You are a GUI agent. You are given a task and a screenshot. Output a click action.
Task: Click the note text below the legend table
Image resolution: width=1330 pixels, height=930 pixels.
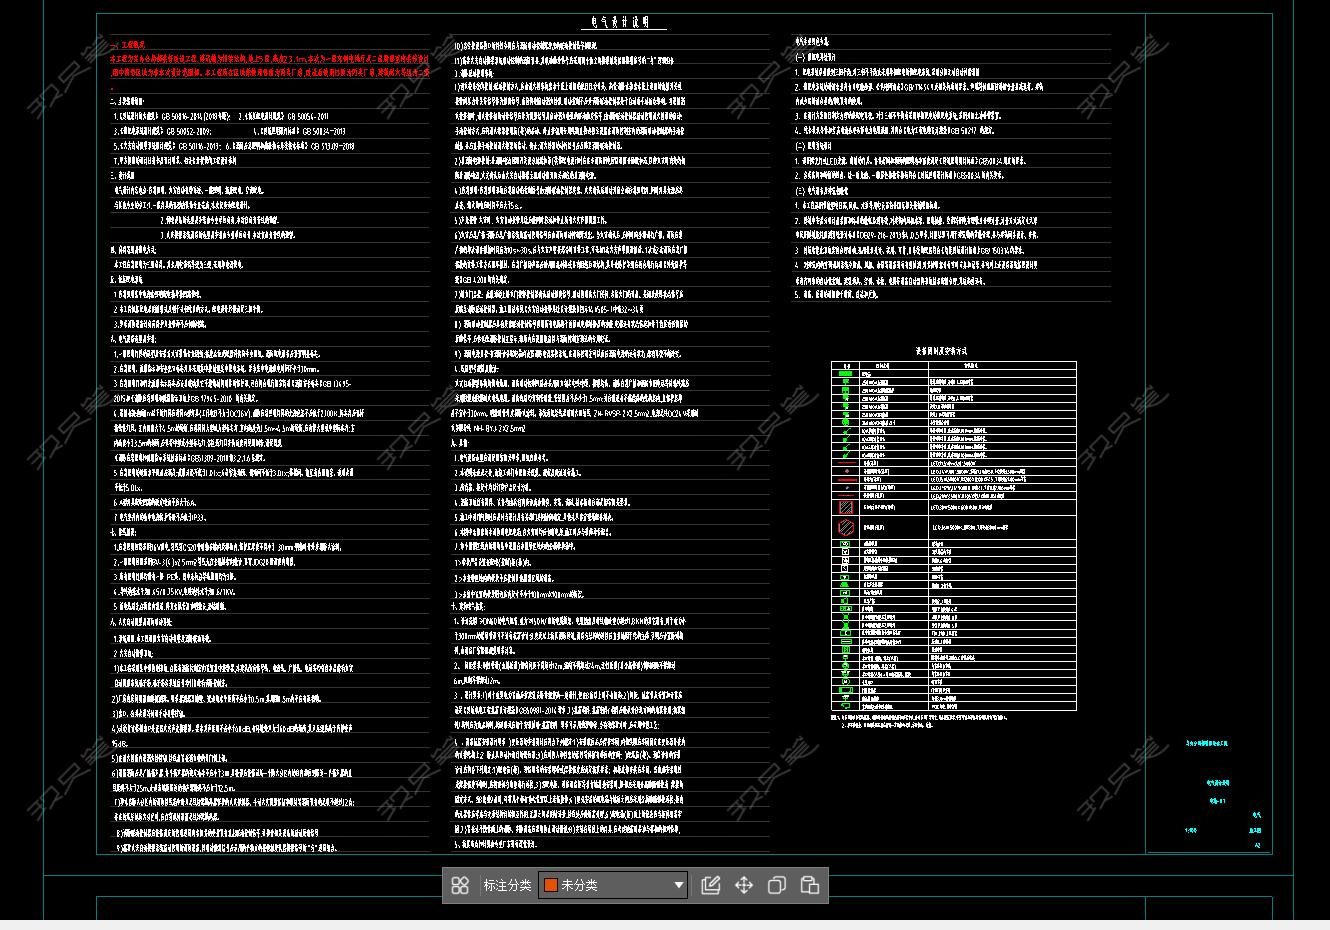coord(920,719)
